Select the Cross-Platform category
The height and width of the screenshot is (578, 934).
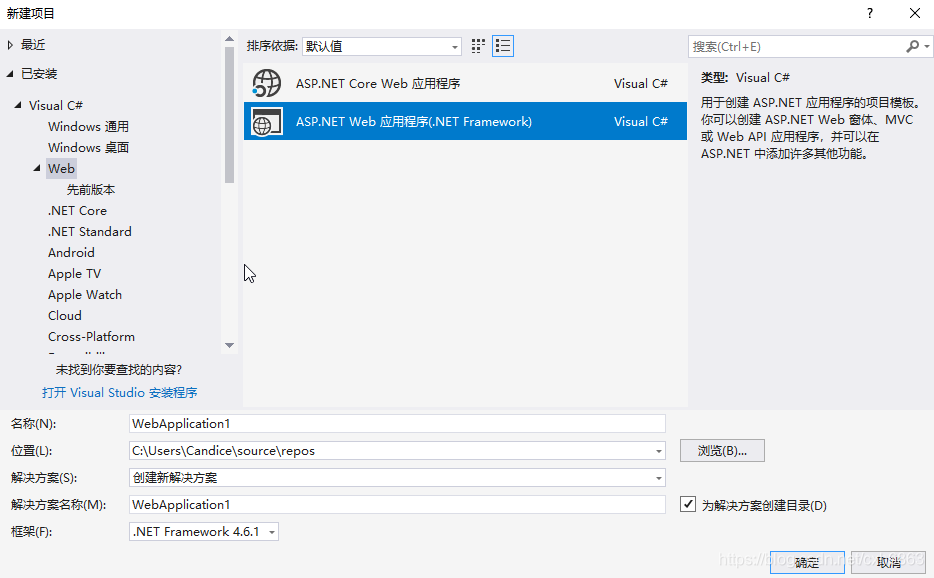pos(91,337)
